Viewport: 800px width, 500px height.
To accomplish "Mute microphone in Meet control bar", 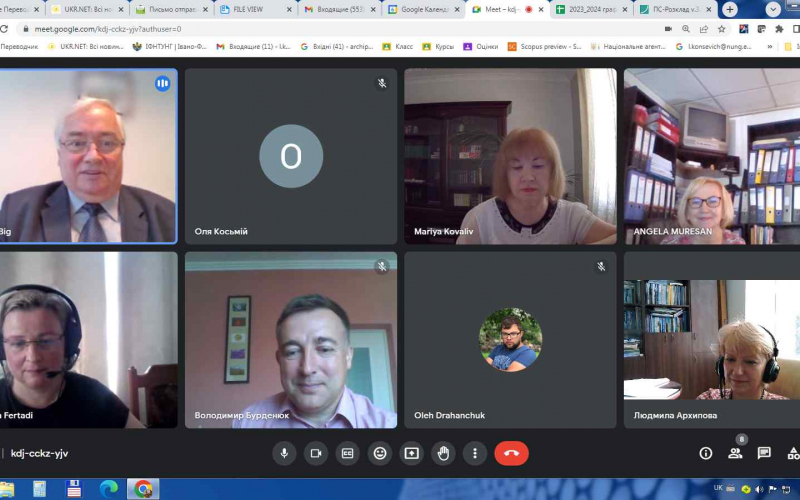I will 284,453.
